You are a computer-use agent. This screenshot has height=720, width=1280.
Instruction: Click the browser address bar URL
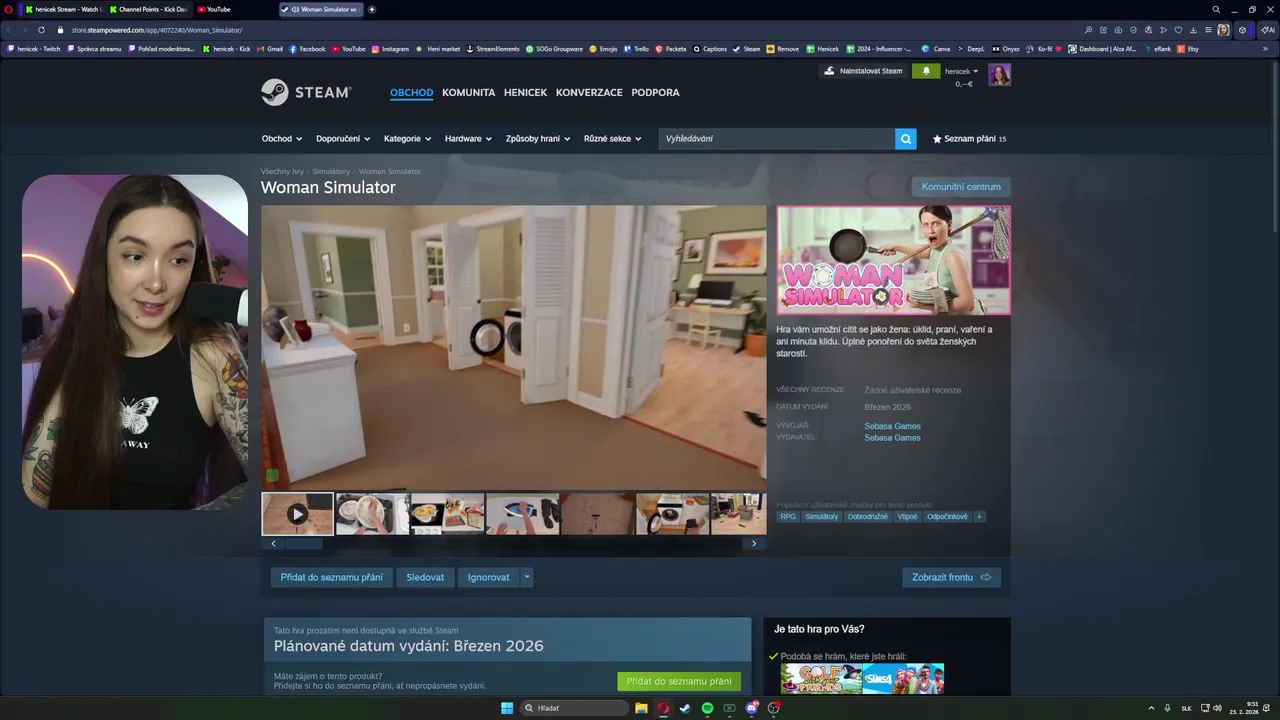click(x=157, y=30)
